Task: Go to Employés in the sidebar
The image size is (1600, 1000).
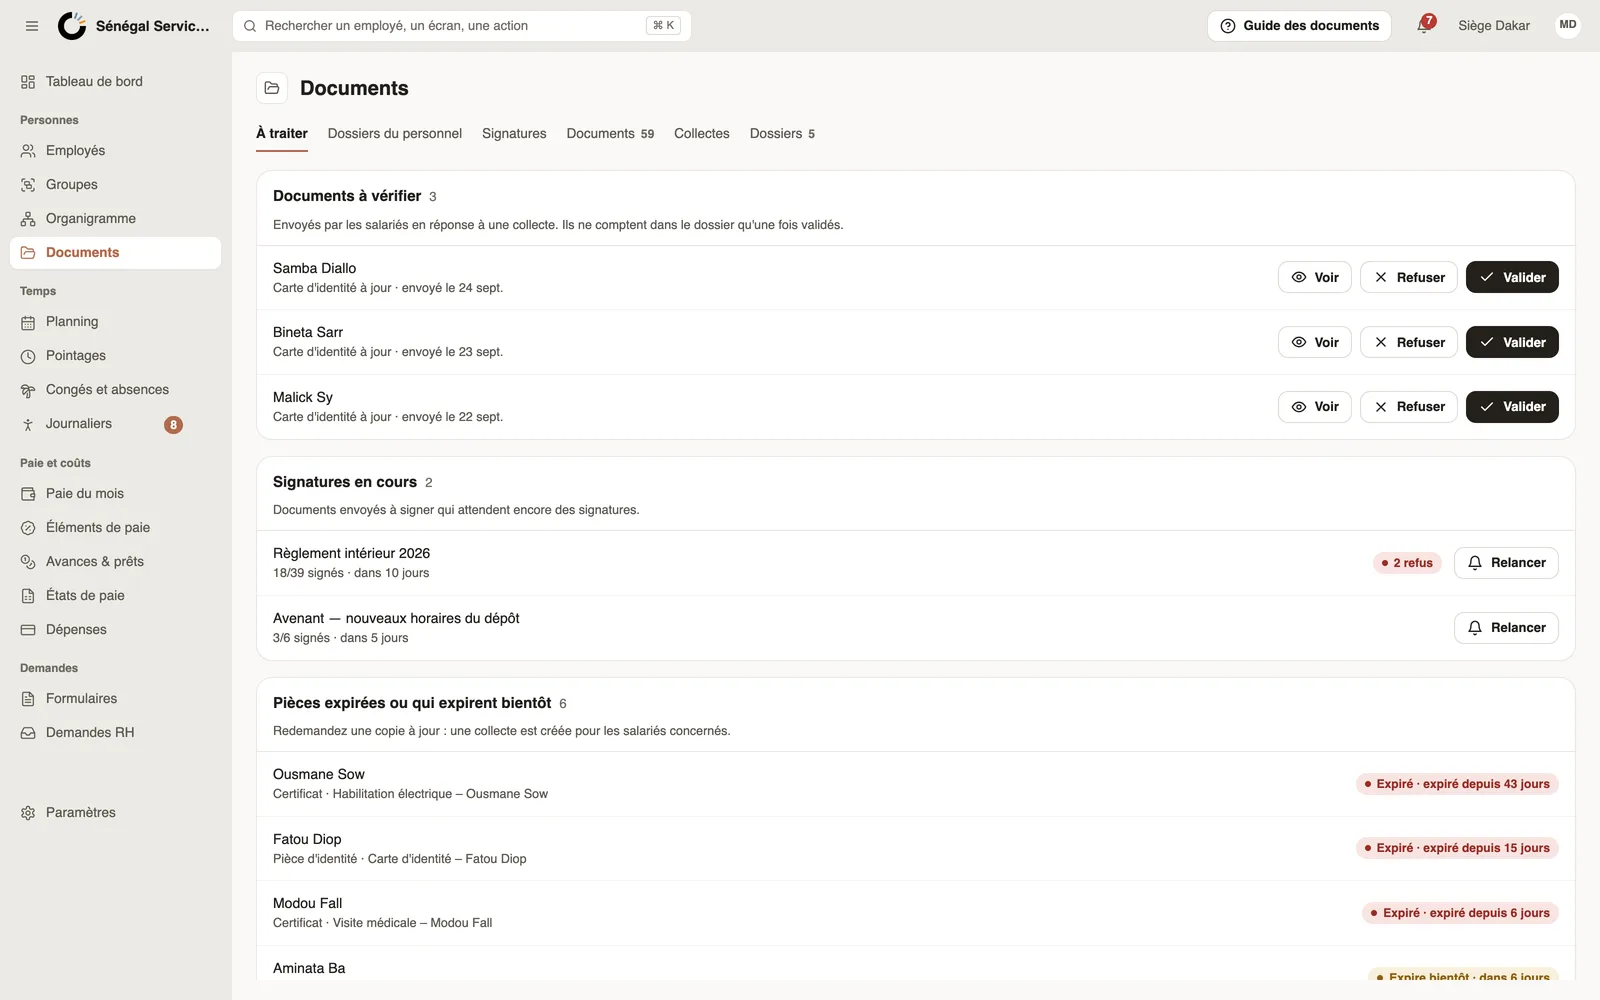Action: [x=115, y=151]
